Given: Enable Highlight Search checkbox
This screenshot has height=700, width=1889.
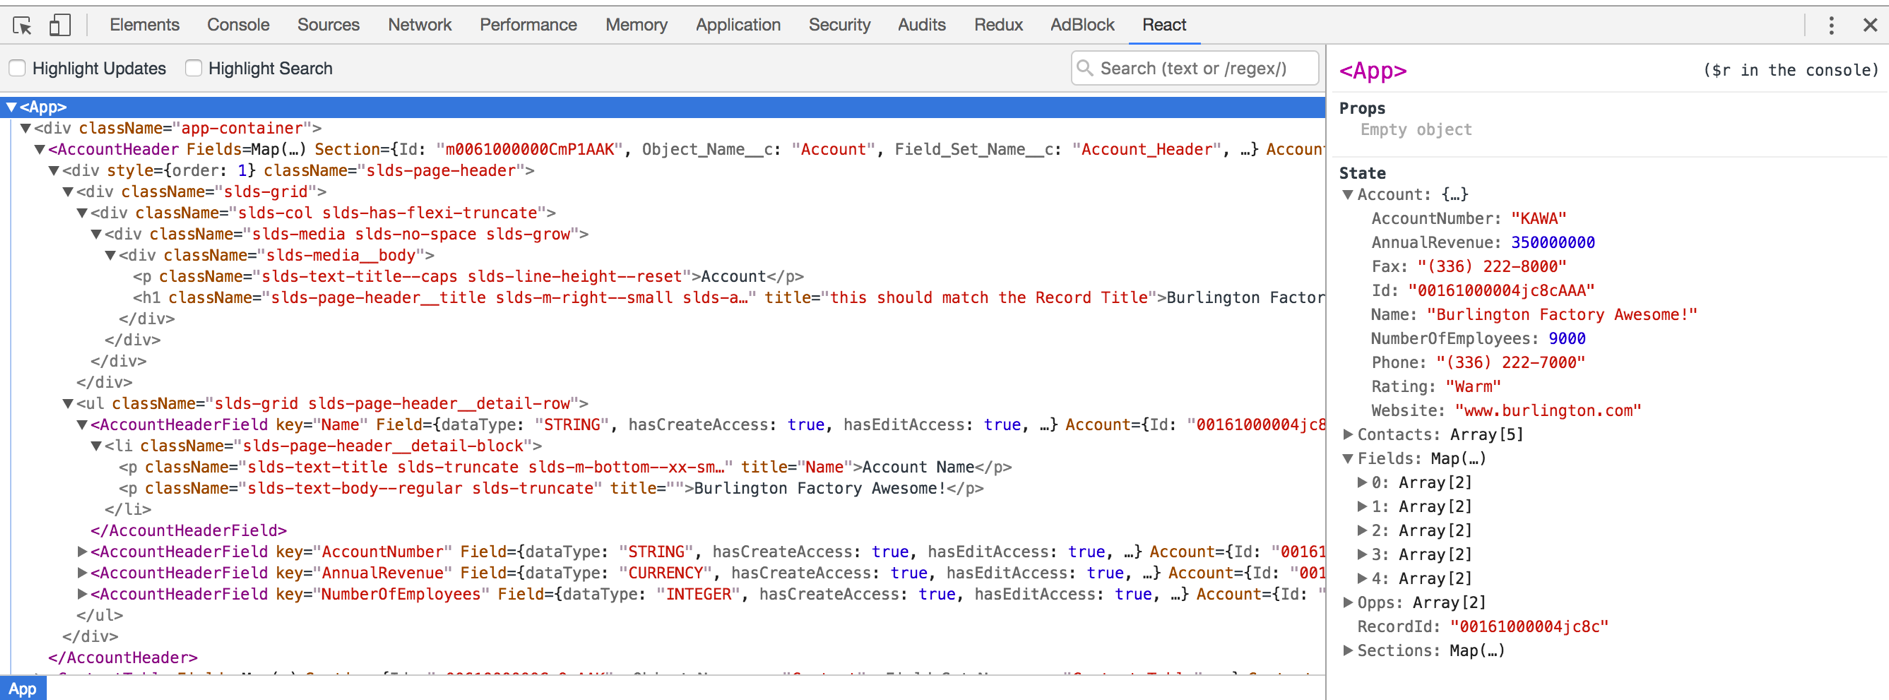Looking at the screenshot, I should [193, 68].
